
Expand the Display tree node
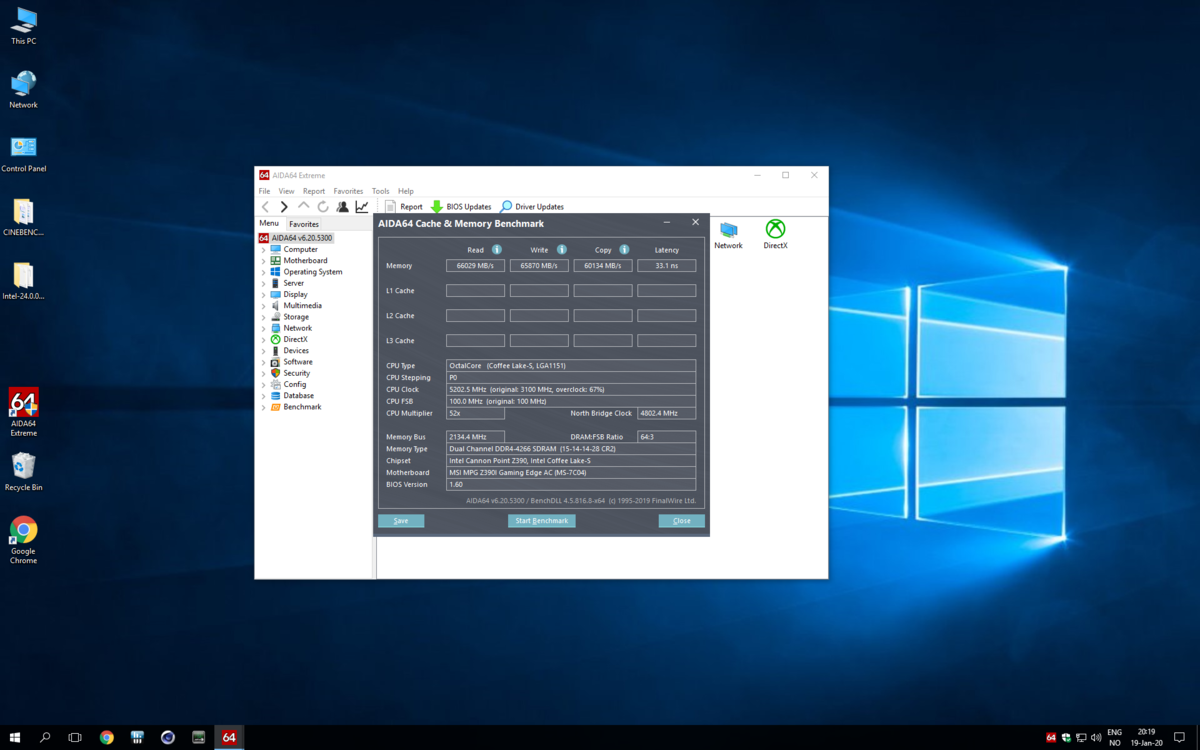(264, 294)
